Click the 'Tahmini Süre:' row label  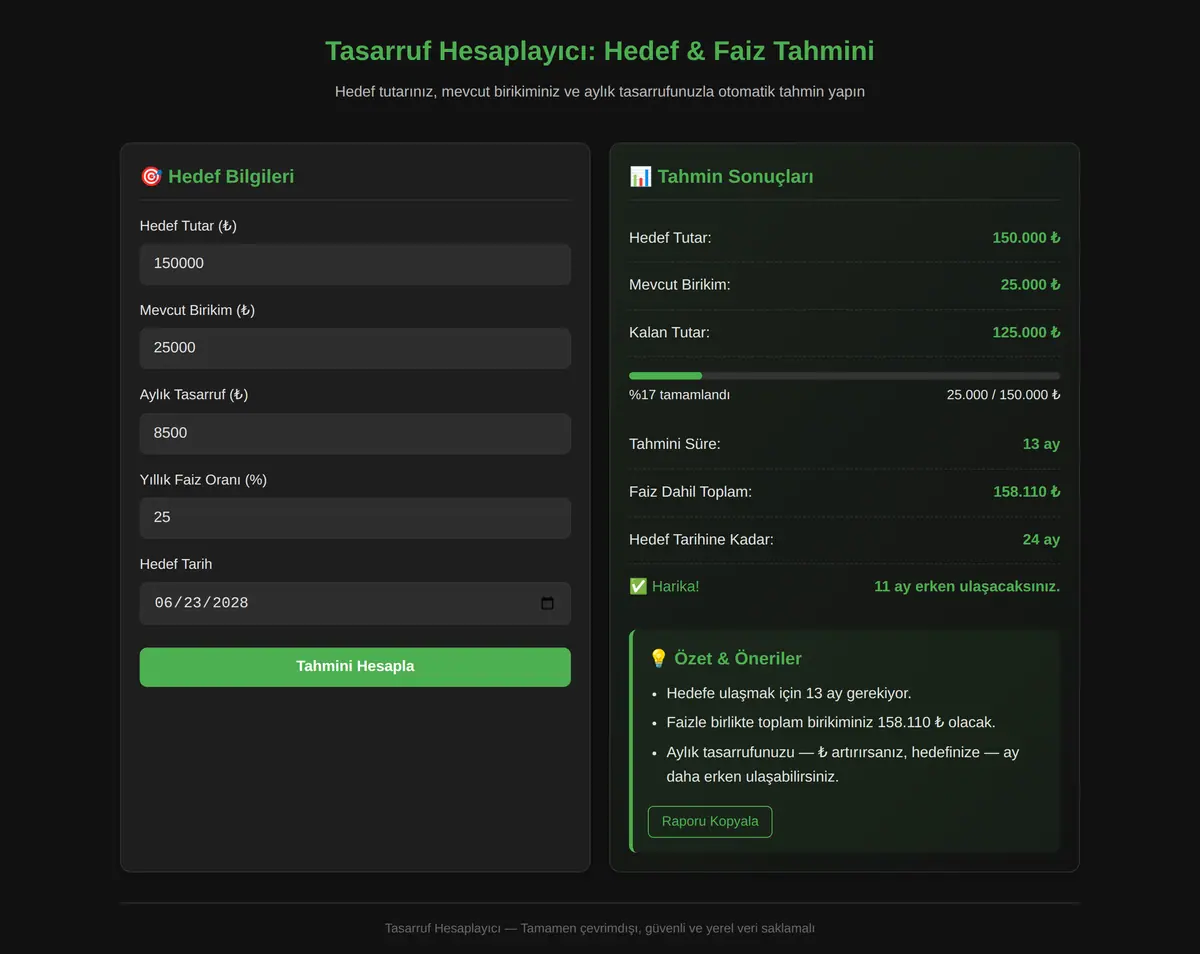tap(674, 444)
